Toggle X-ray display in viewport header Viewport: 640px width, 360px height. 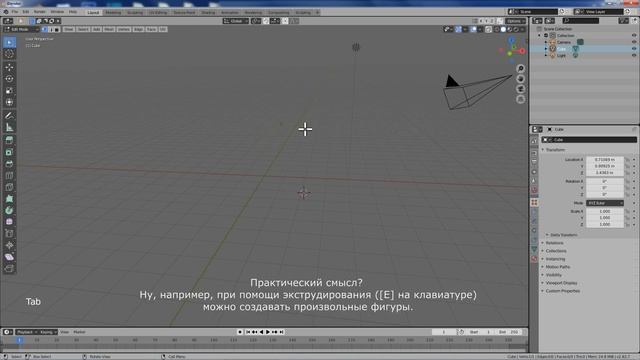pos(488,29)
